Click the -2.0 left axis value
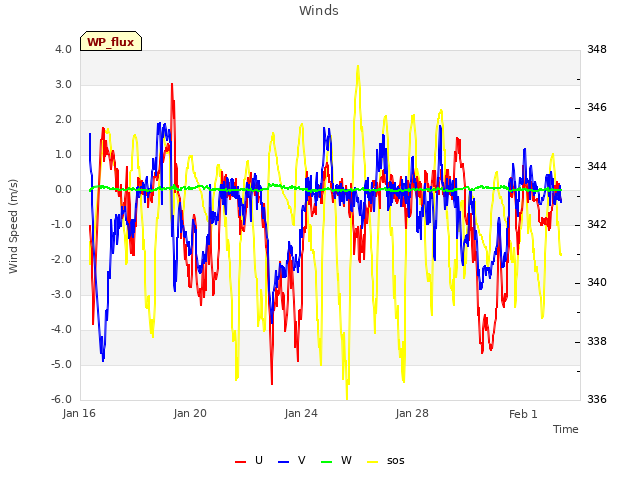Screen dimensions: 640x480 [x=61, y=260]
